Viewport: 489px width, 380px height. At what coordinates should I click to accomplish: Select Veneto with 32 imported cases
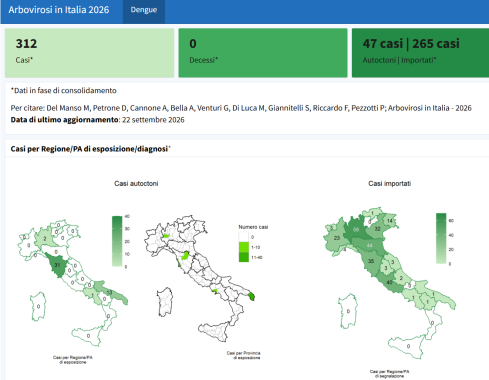377,229
